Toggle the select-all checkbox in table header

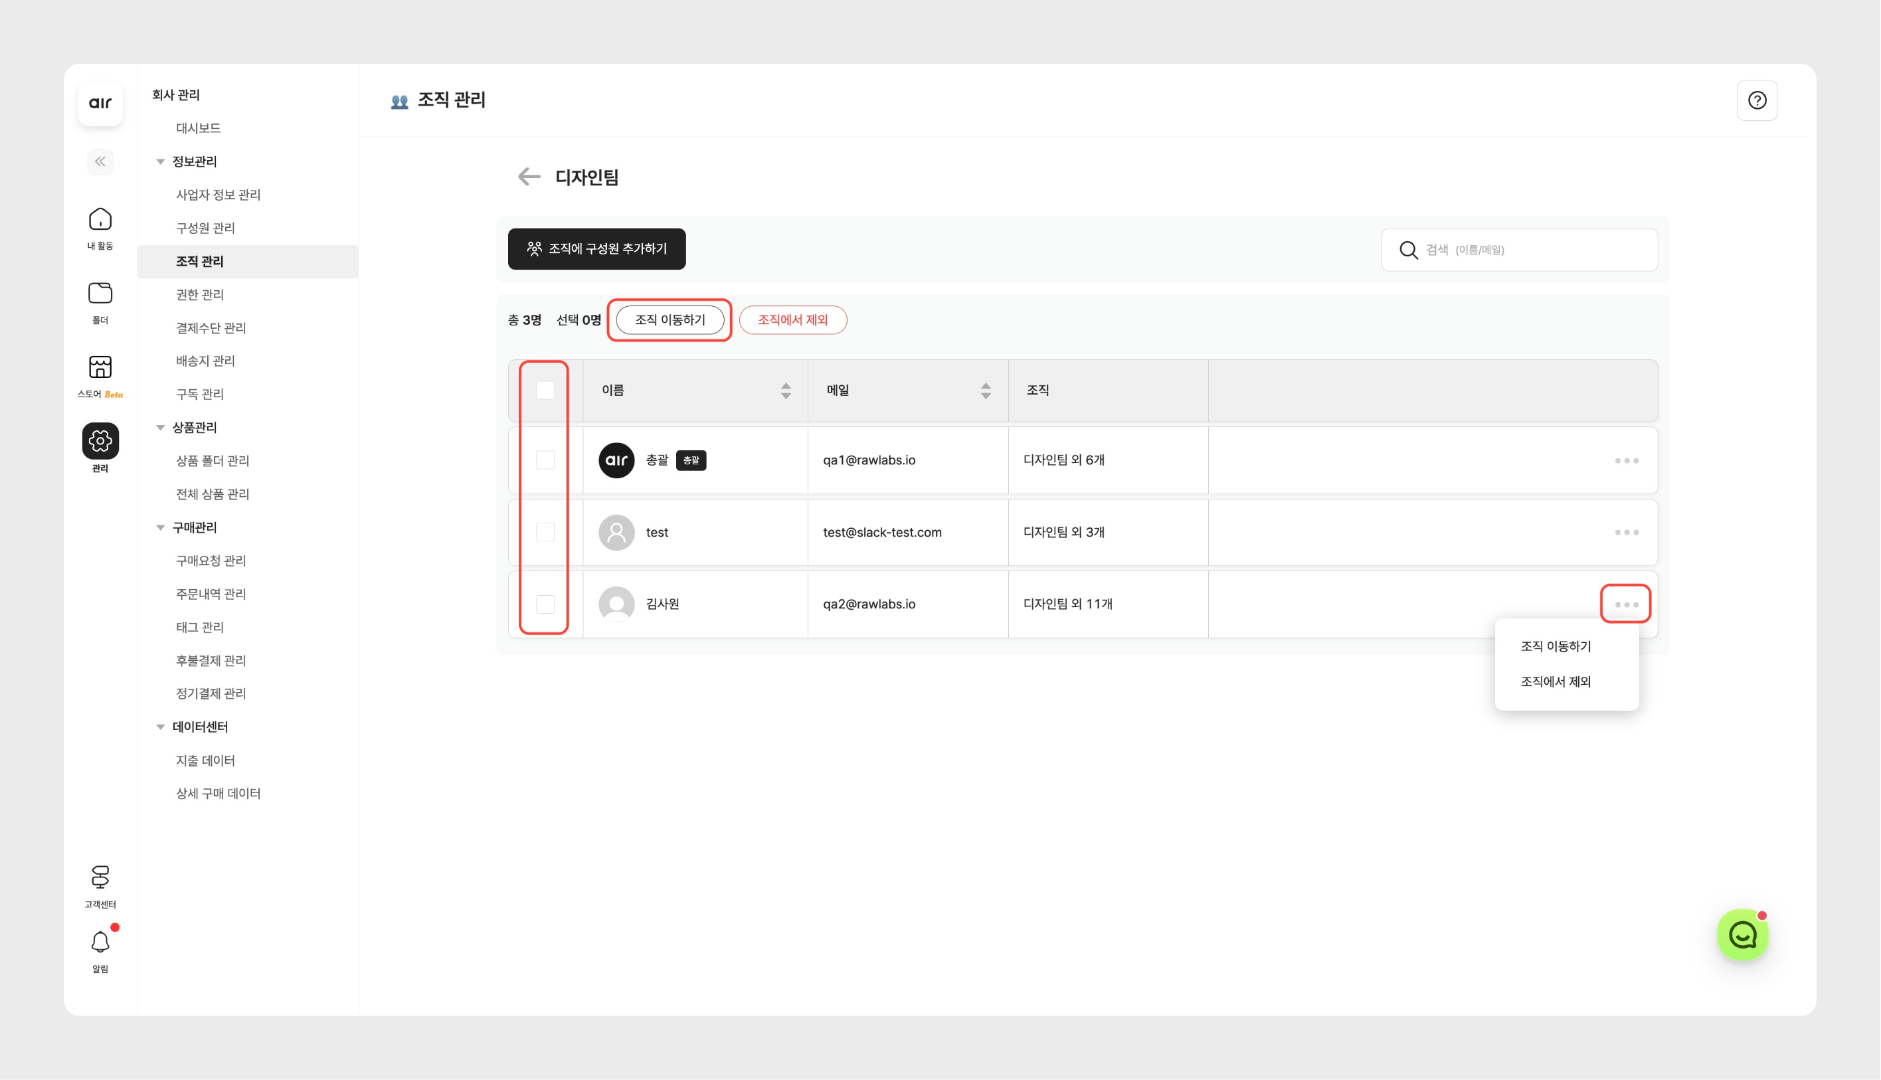click(545, 390)
